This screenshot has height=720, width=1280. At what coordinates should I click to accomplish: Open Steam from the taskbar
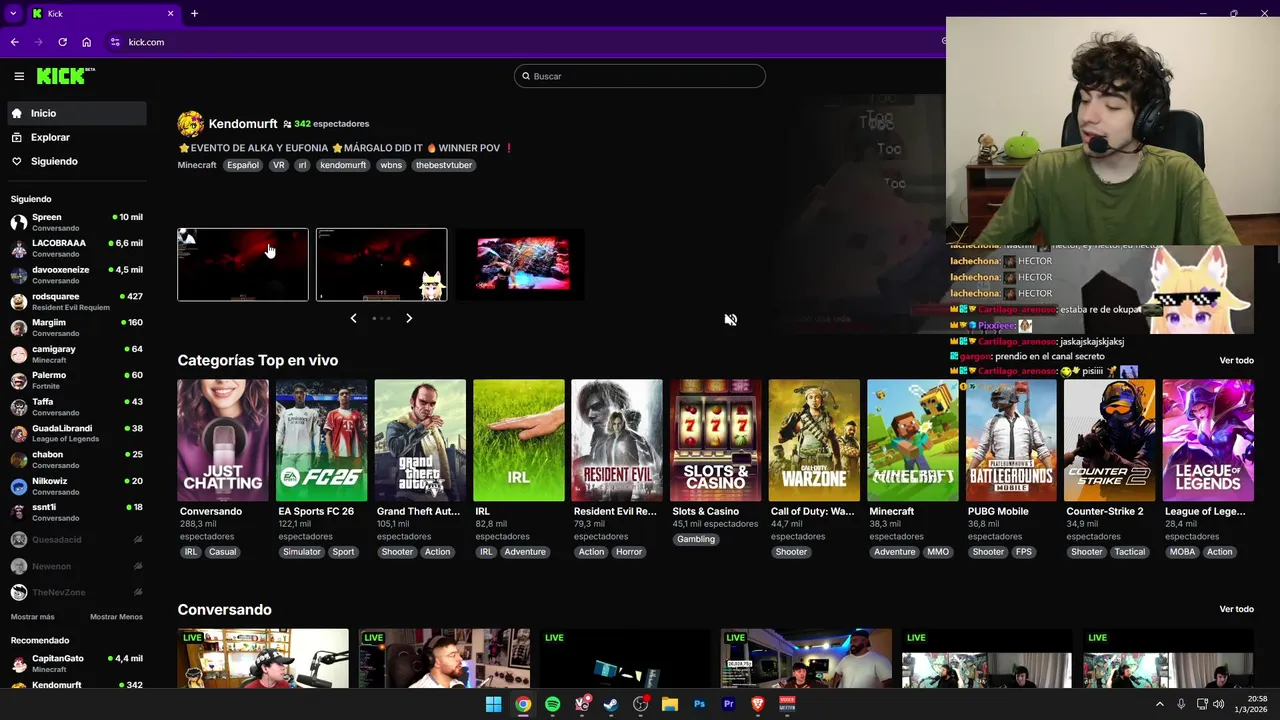(611, 704)
